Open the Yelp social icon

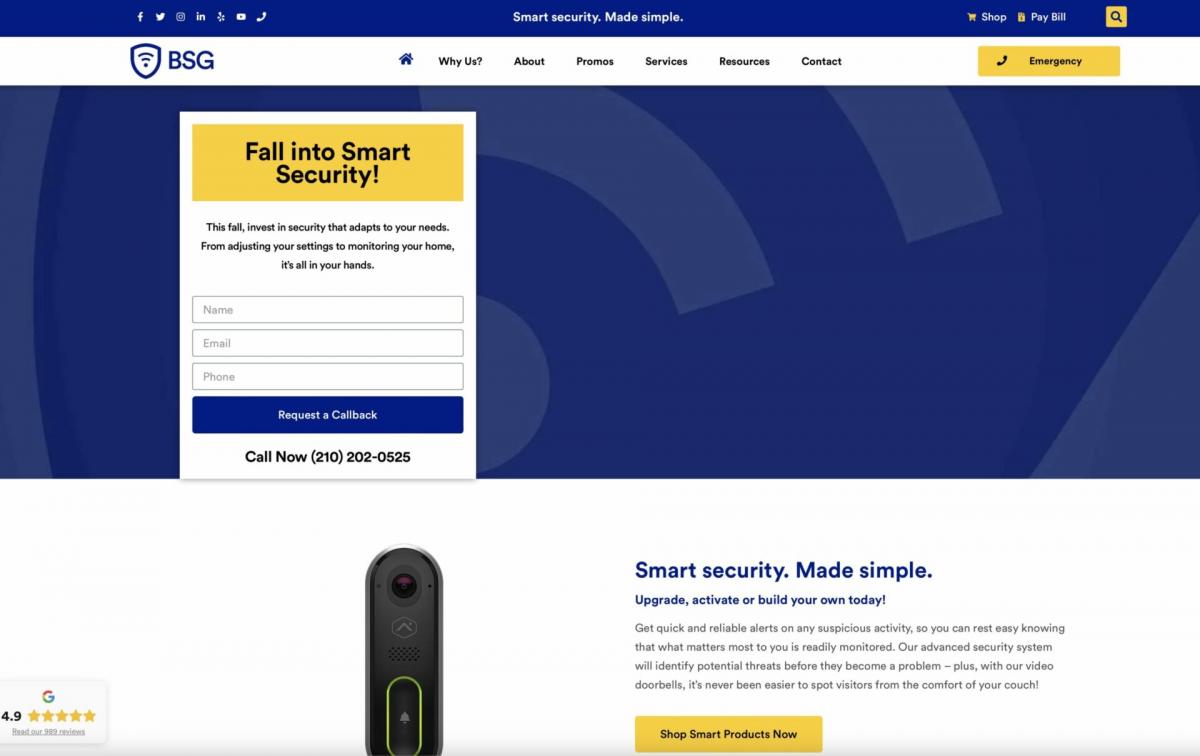(221, 17)
